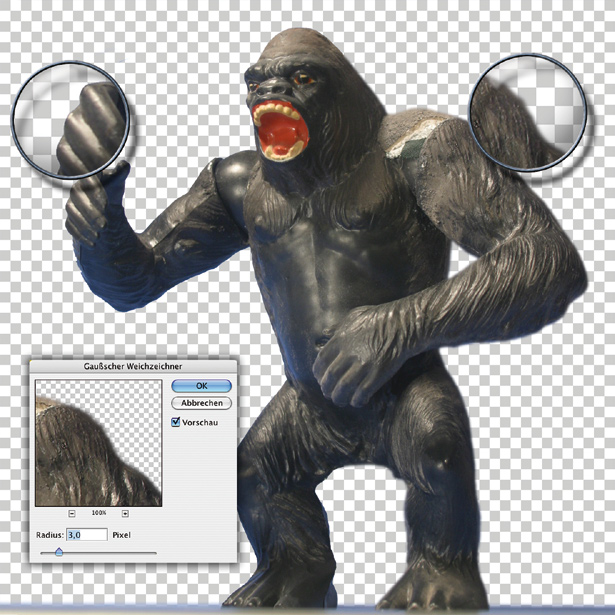Click the blur preview thumbnail
This screenshot has width=615, height=615.
click(98, 443)
